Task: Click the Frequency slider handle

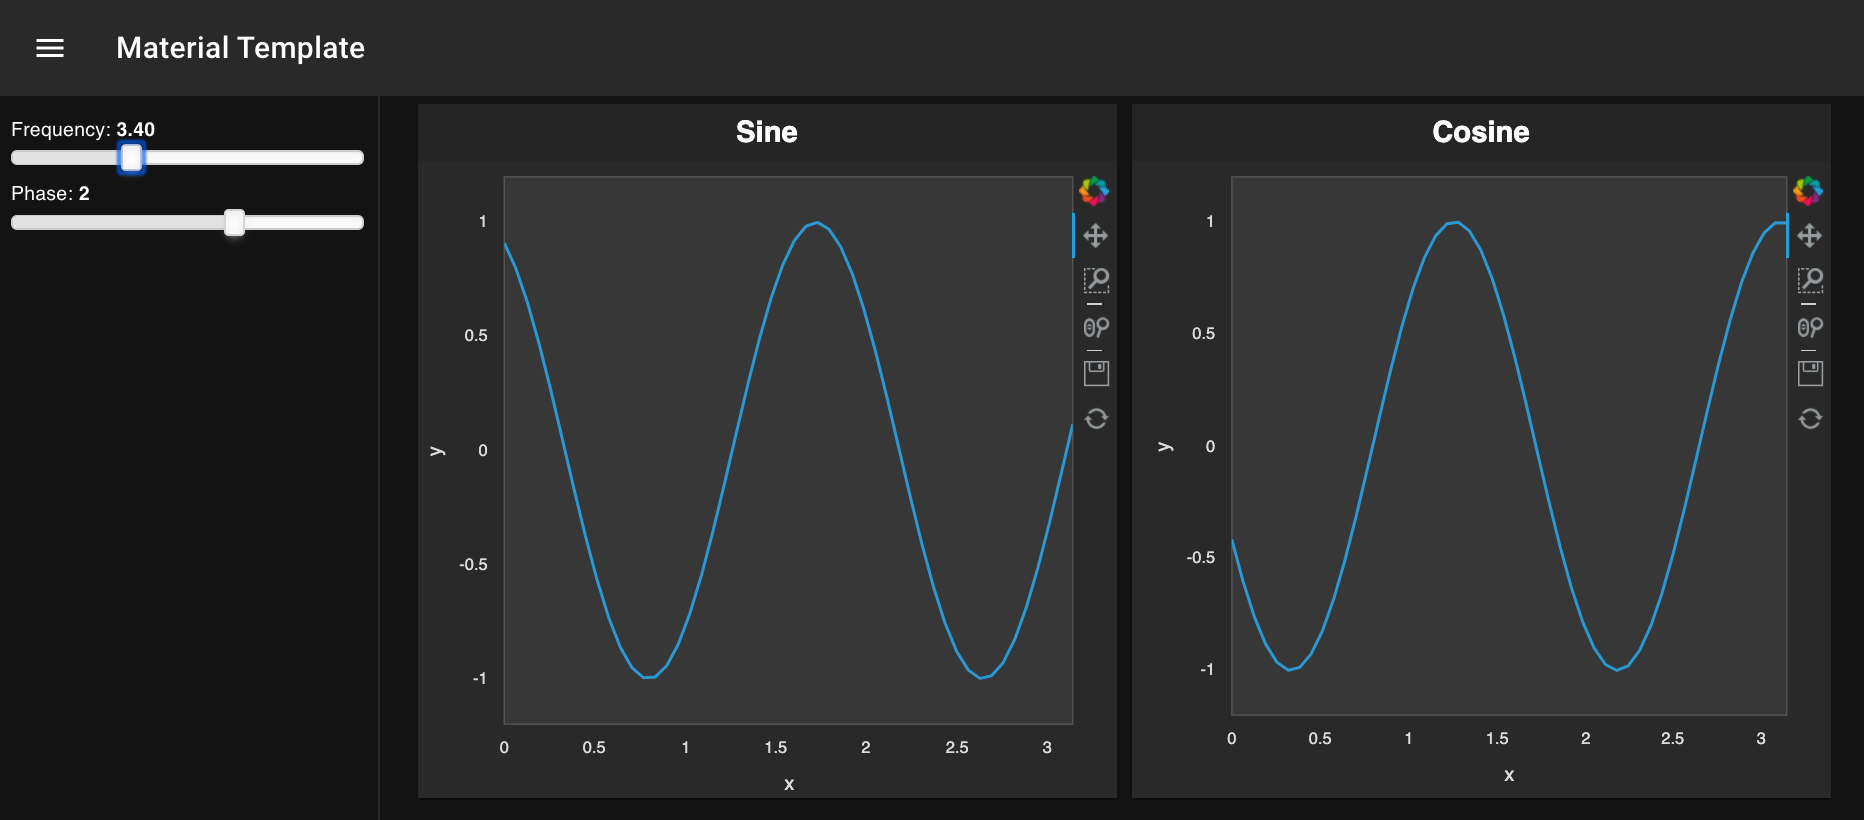Action: coord(132,158)
